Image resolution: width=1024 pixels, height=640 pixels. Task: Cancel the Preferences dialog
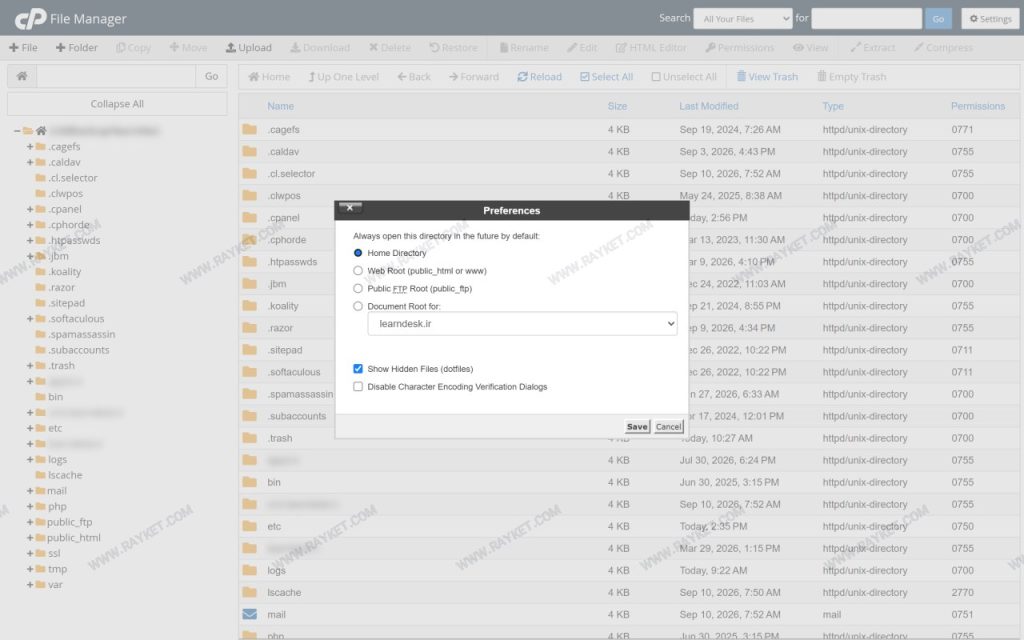click(x=668, y=426)
